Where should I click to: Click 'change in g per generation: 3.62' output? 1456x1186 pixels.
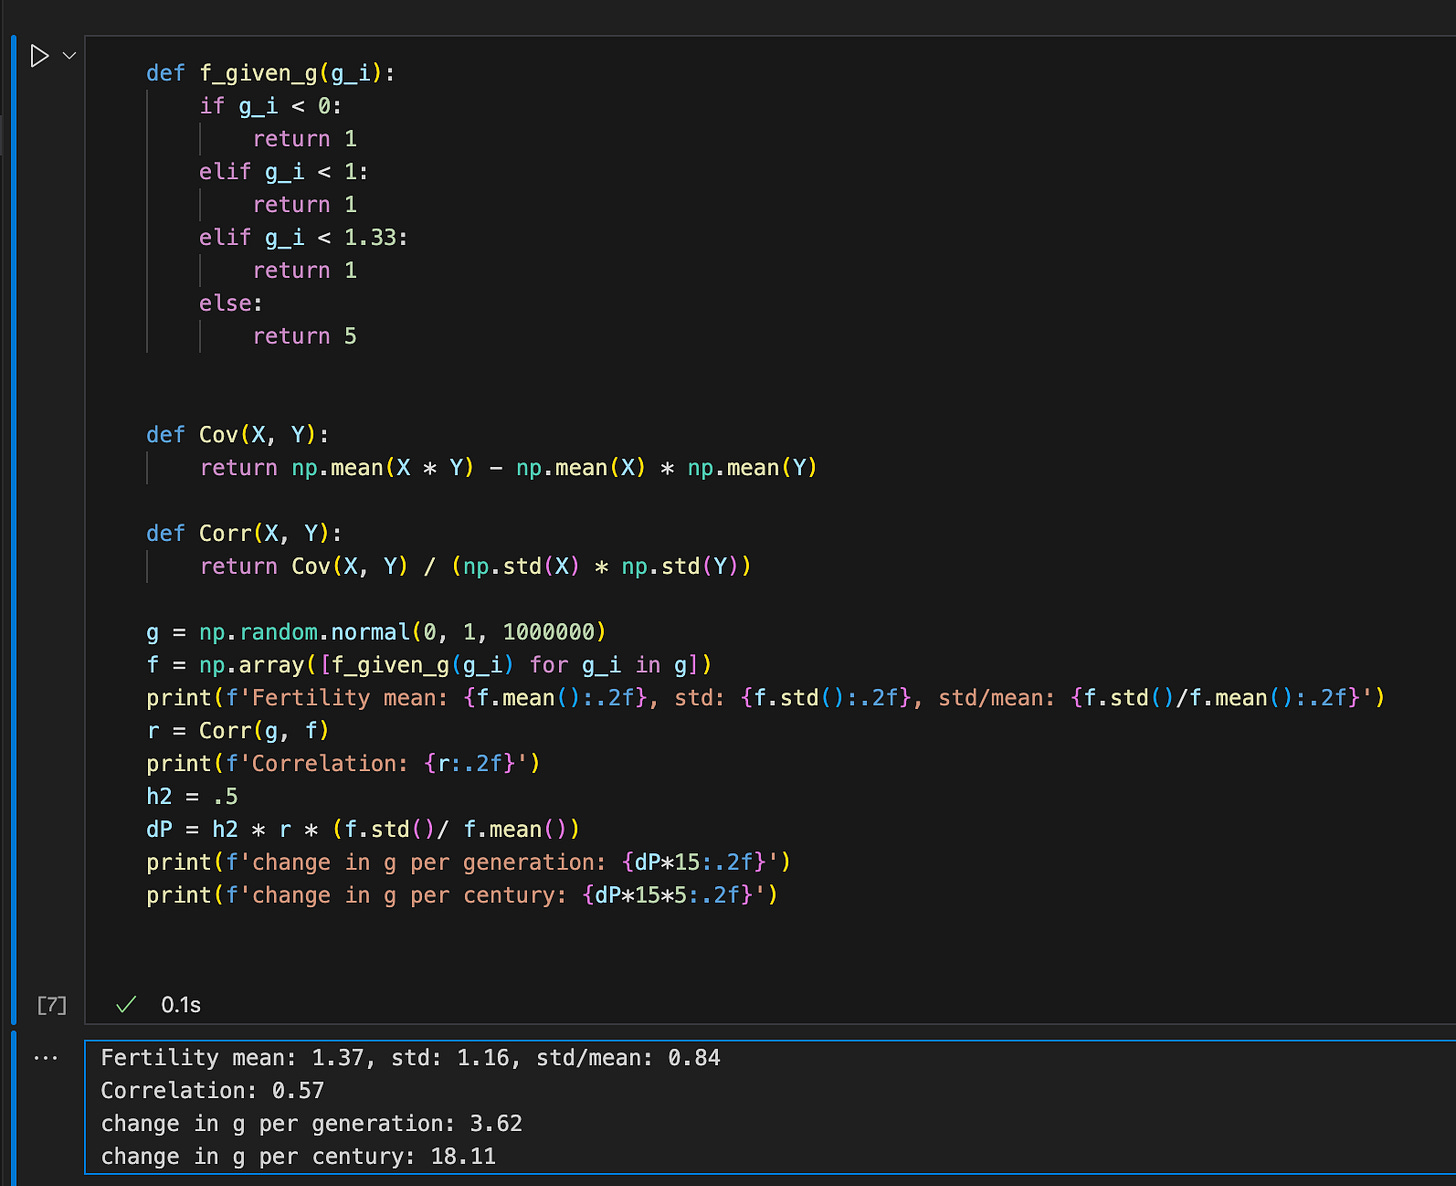[x=312, y=1124]
